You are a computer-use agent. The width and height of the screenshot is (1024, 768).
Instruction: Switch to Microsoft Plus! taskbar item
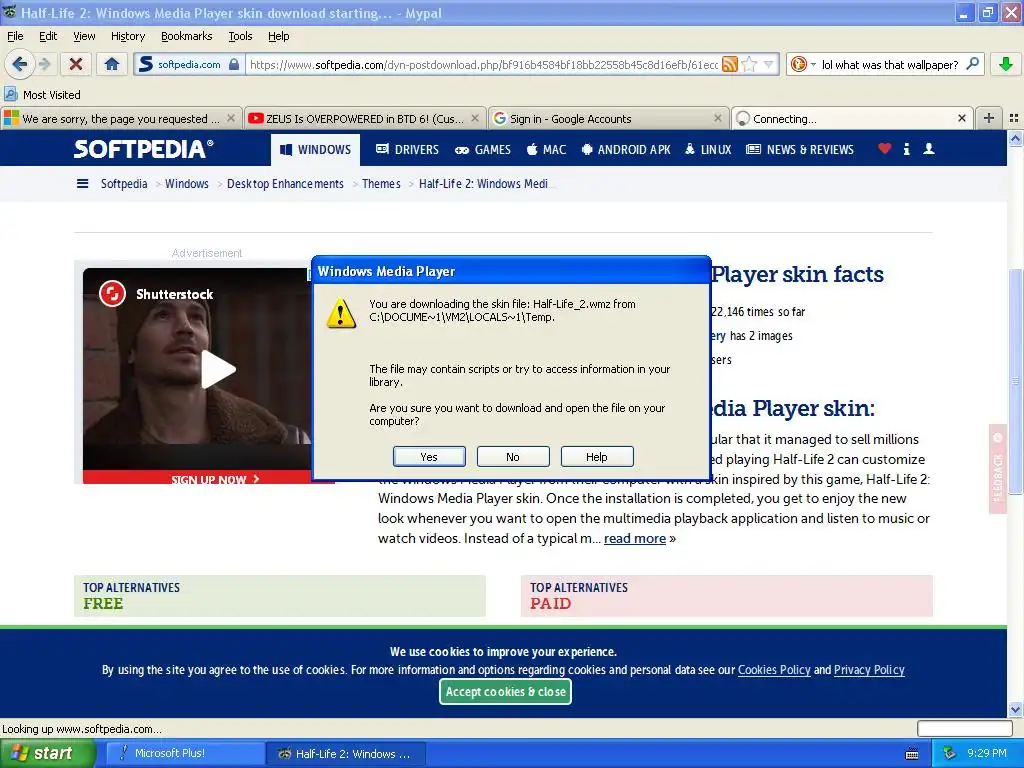coord(185,753)
